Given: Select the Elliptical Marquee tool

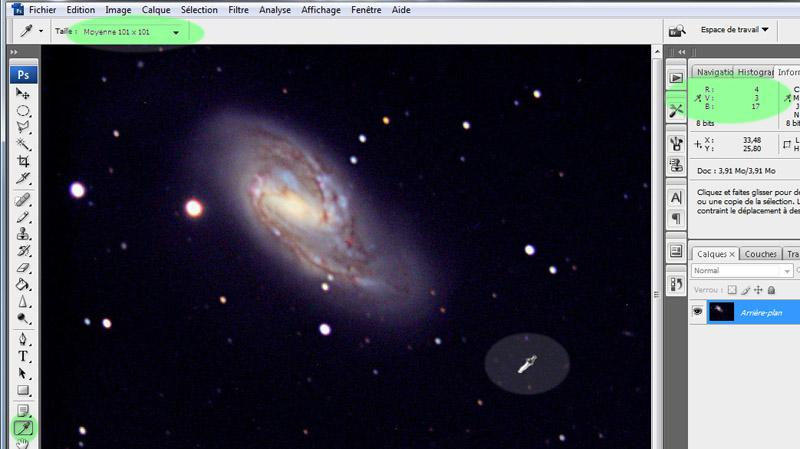Looking at the screenshot, I should click(22, 111).
